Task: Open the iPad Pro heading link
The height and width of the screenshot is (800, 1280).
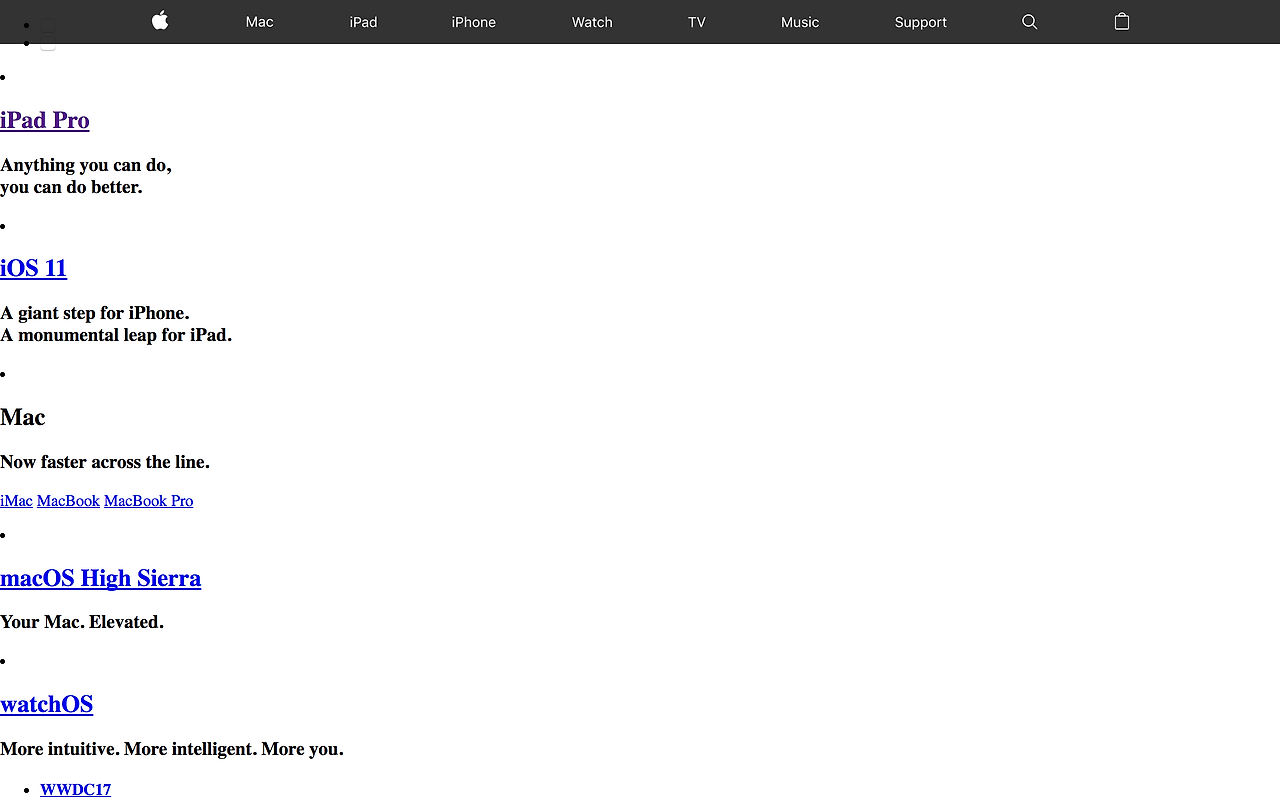Action: point(45,120)
